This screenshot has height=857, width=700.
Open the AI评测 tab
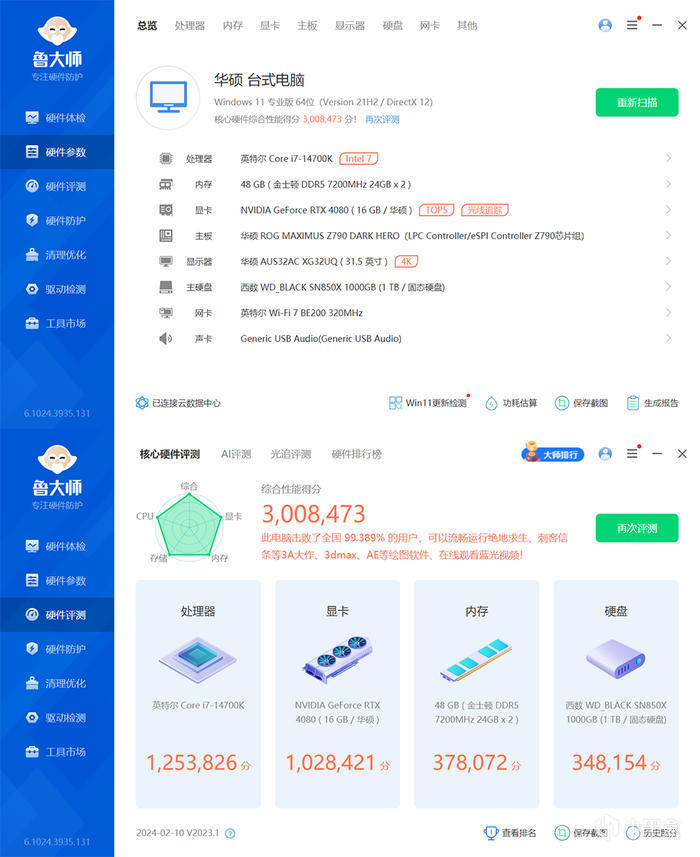pos(236,454)
